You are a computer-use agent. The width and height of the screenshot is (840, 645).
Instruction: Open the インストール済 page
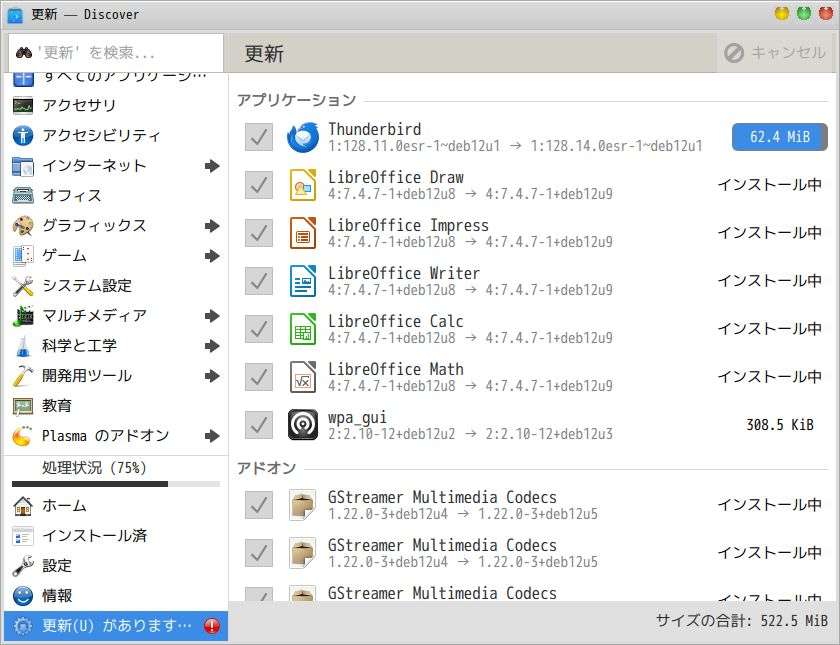click(x=116, y=536)
